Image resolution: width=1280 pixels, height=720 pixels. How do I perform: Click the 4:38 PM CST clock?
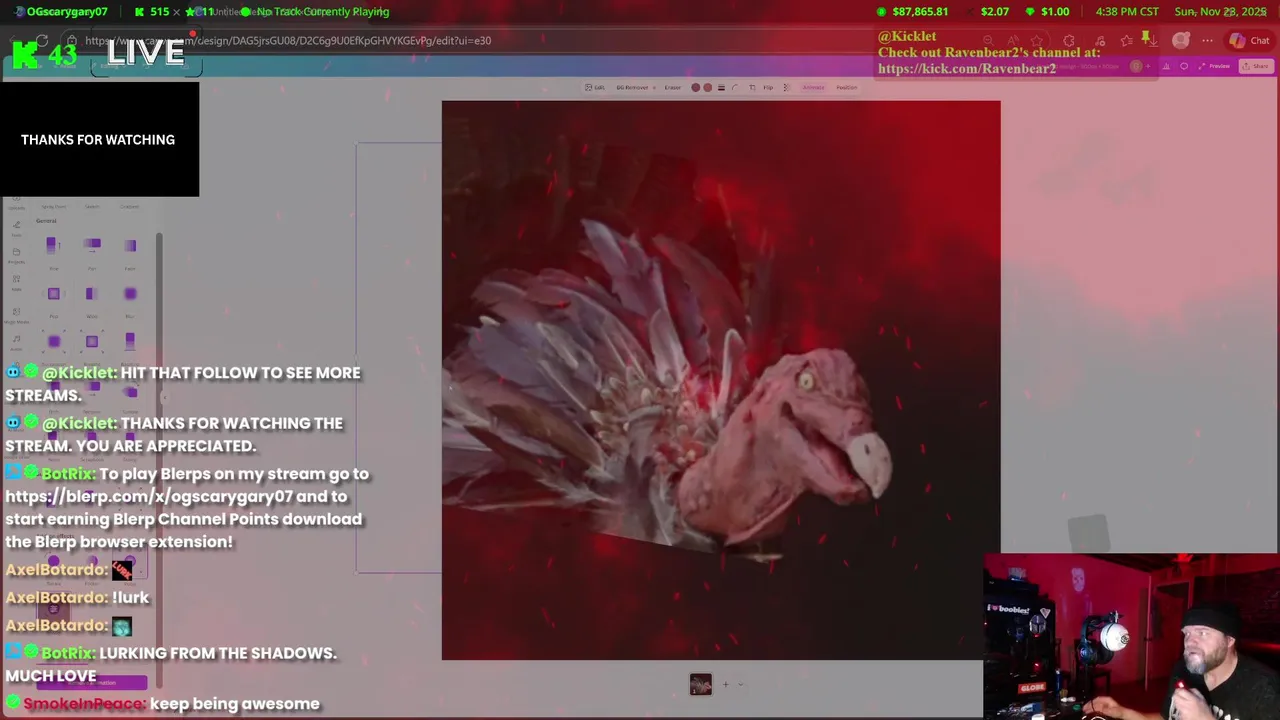click(1127, 11)
